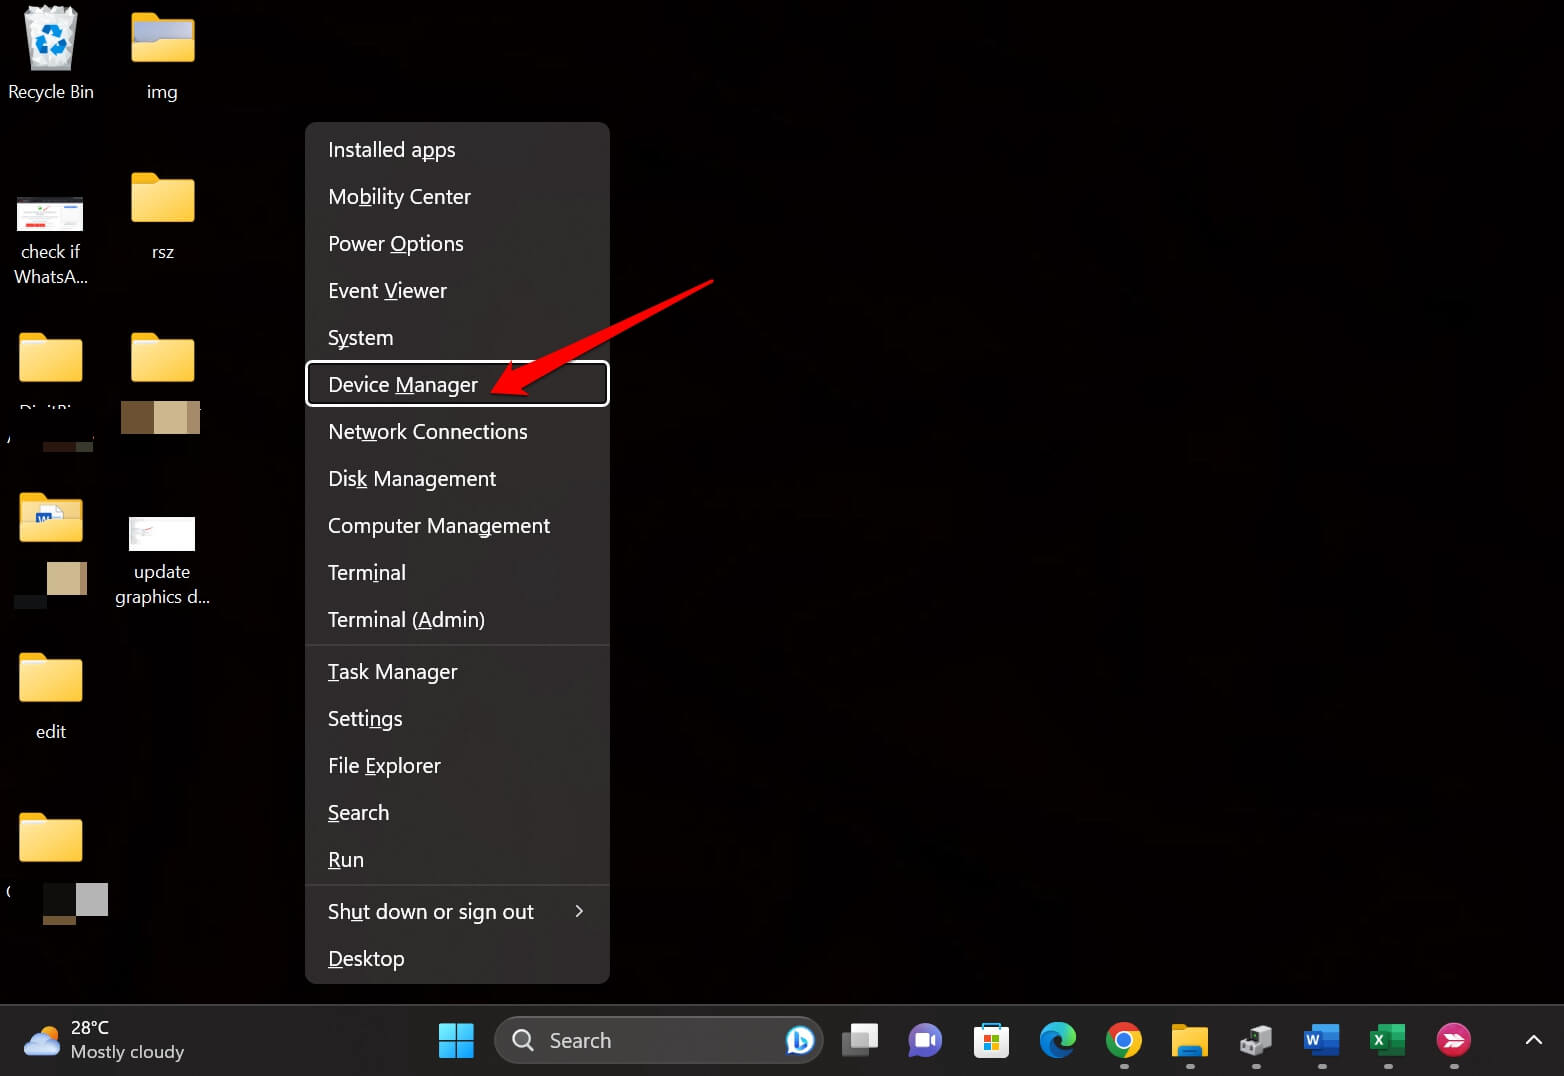The height and width of the screenshot is (1076, 1564).
Task: Open Microsoft Word from the taskbar
Action: [x=1321, y=1040]
